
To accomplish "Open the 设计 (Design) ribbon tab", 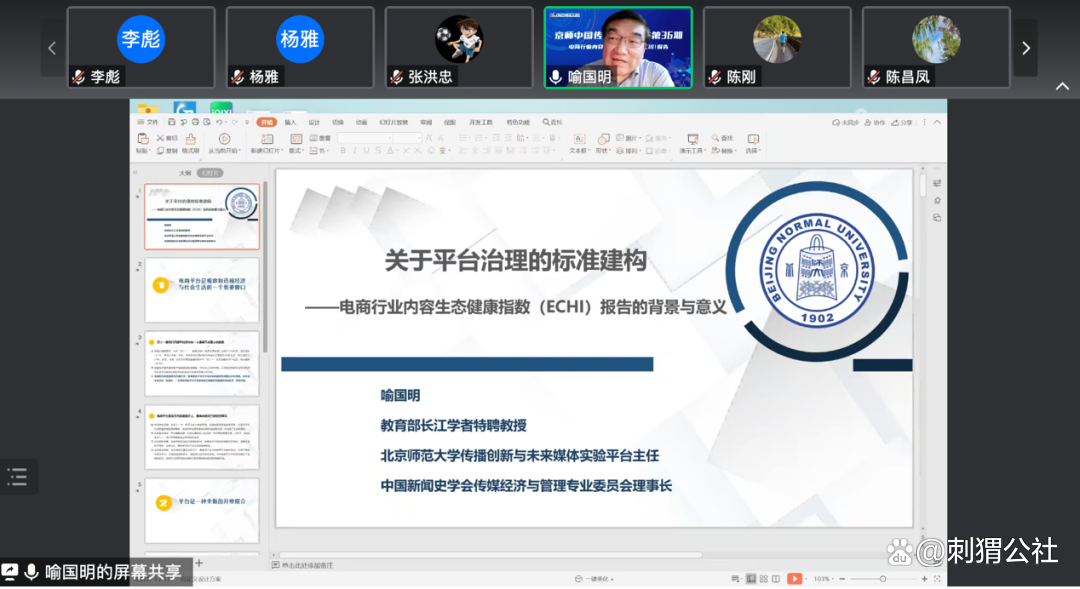I will point(314,122).
